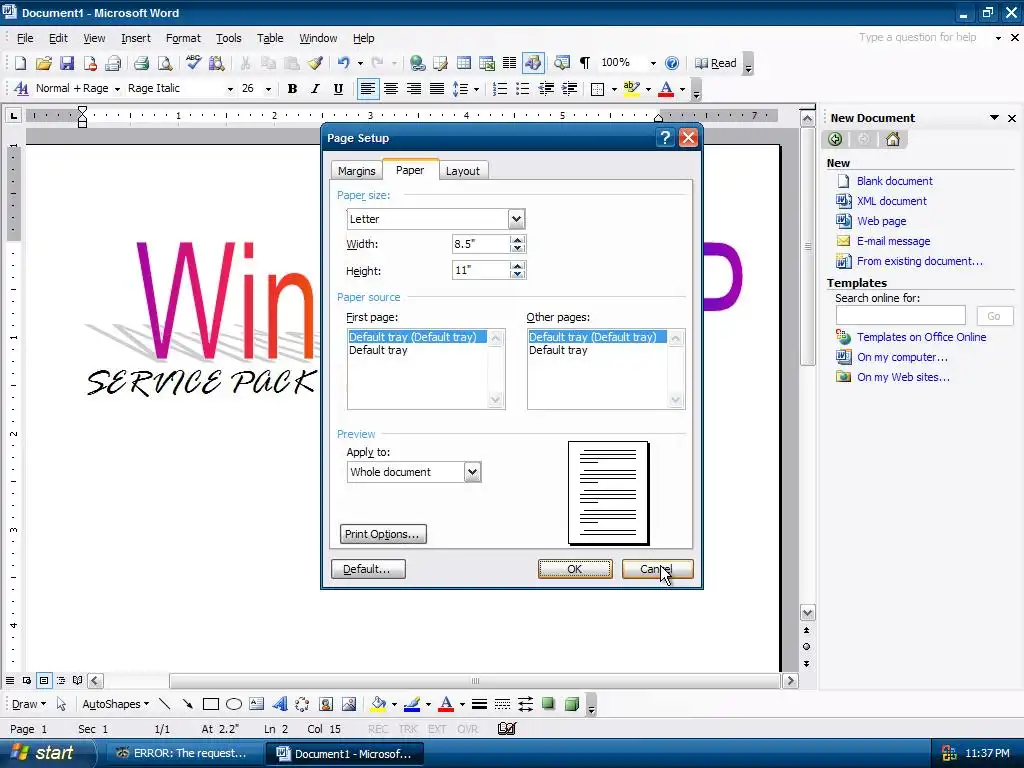1024x768 pixels.
Task: Click the Undo arrow icon
Action: (344, 63)
